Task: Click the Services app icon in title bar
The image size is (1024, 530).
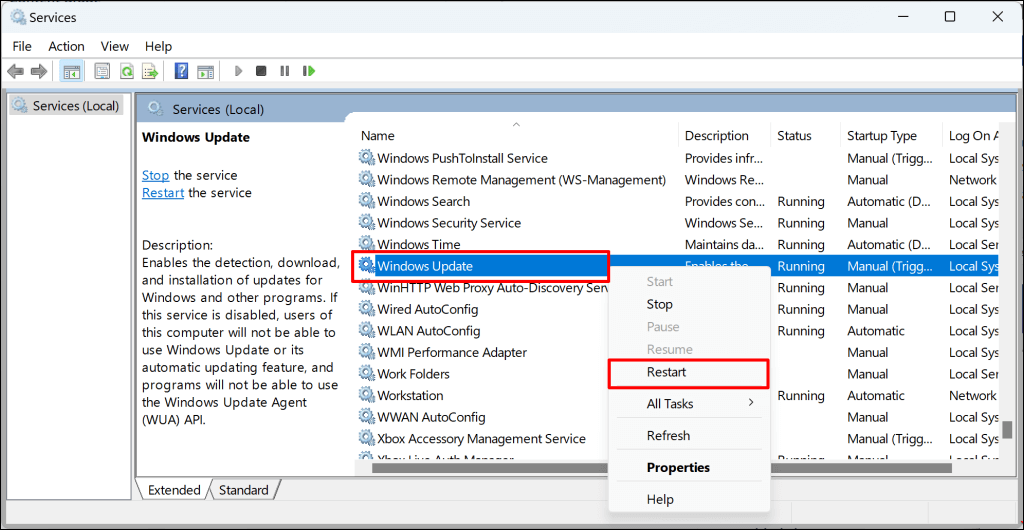Action: click(19, 17)
